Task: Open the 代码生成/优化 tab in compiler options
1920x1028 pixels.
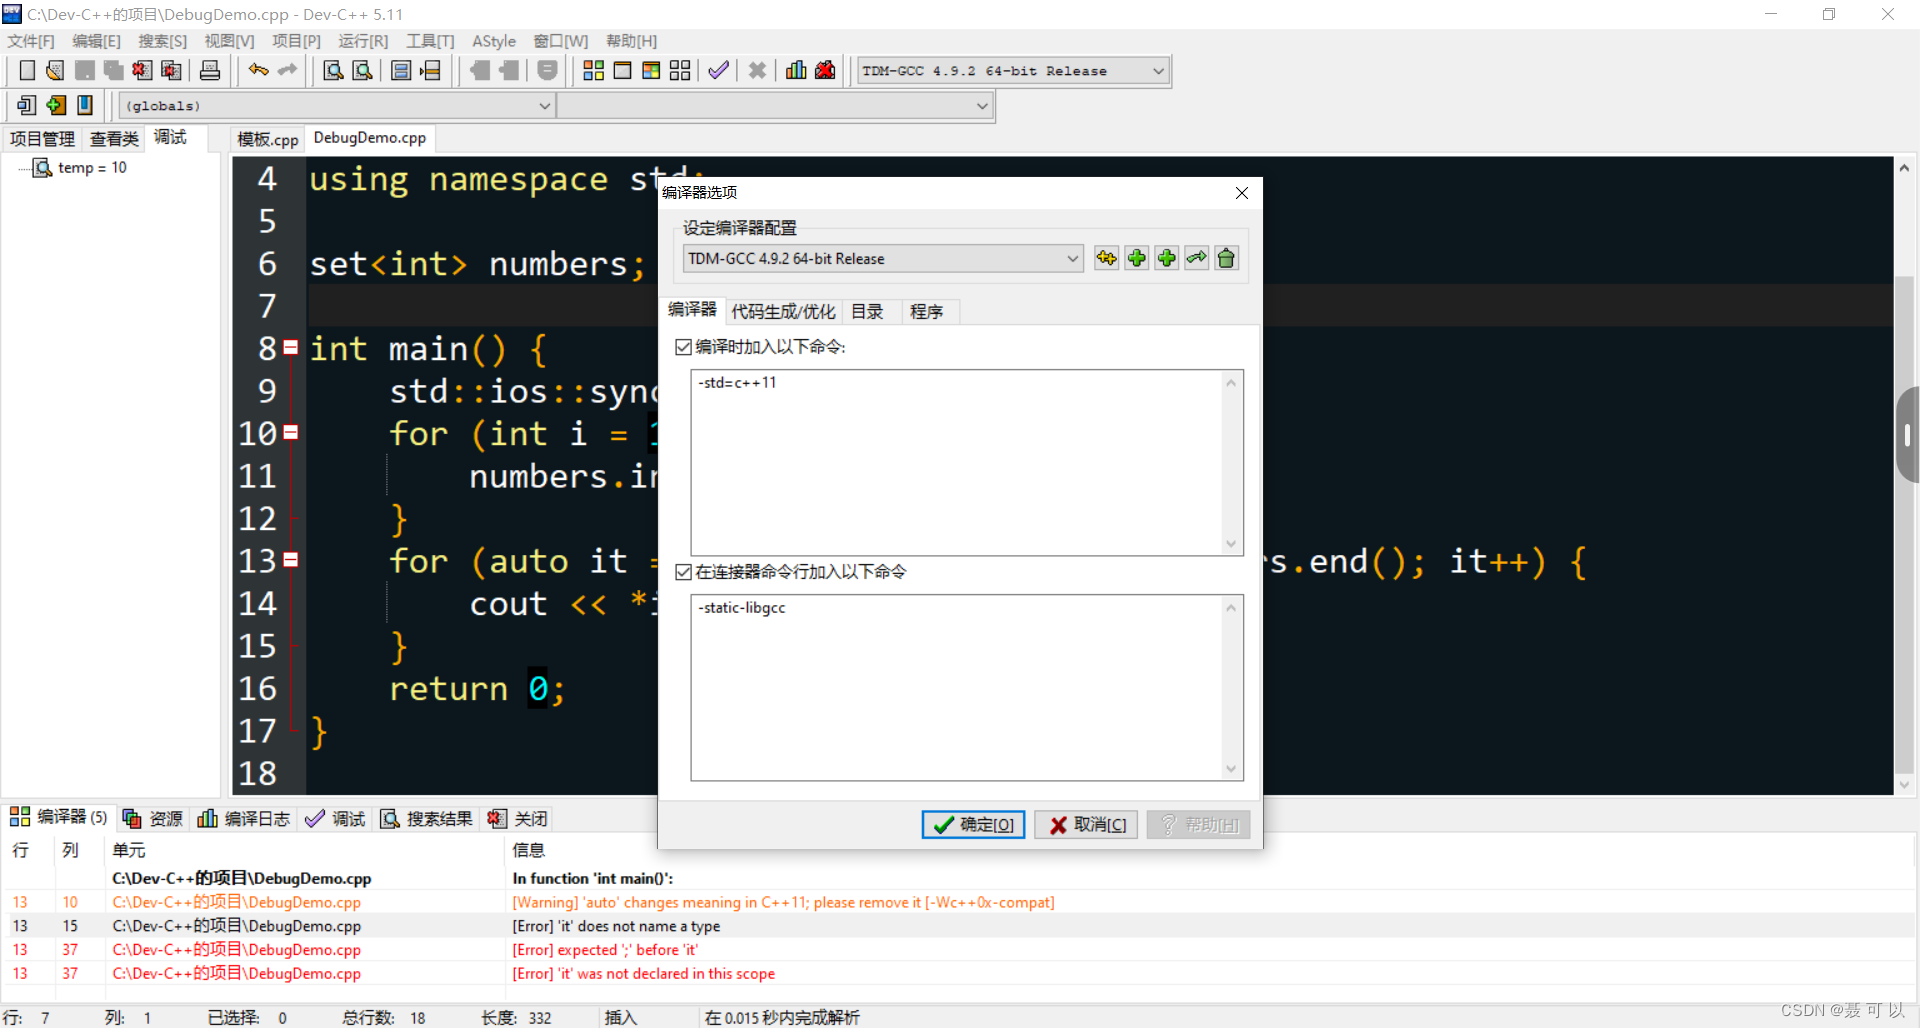Action: pyautogui.click(x=783, y=311)
